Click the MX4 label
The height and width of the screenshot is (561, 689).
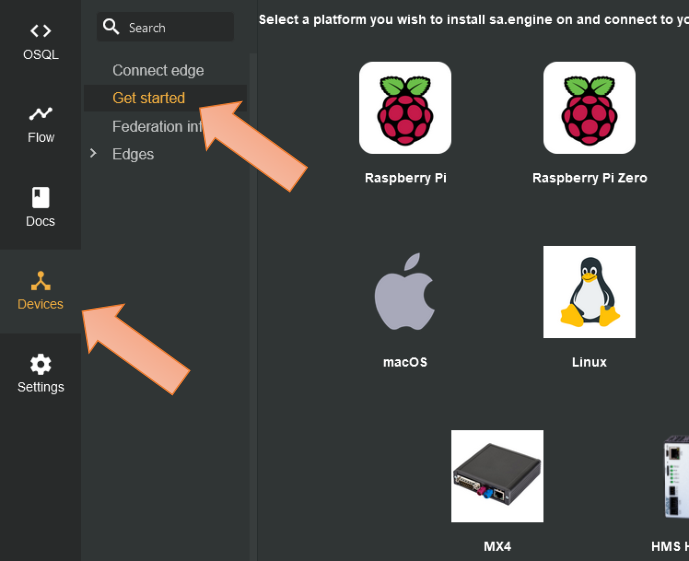click(x=497, y=546)
